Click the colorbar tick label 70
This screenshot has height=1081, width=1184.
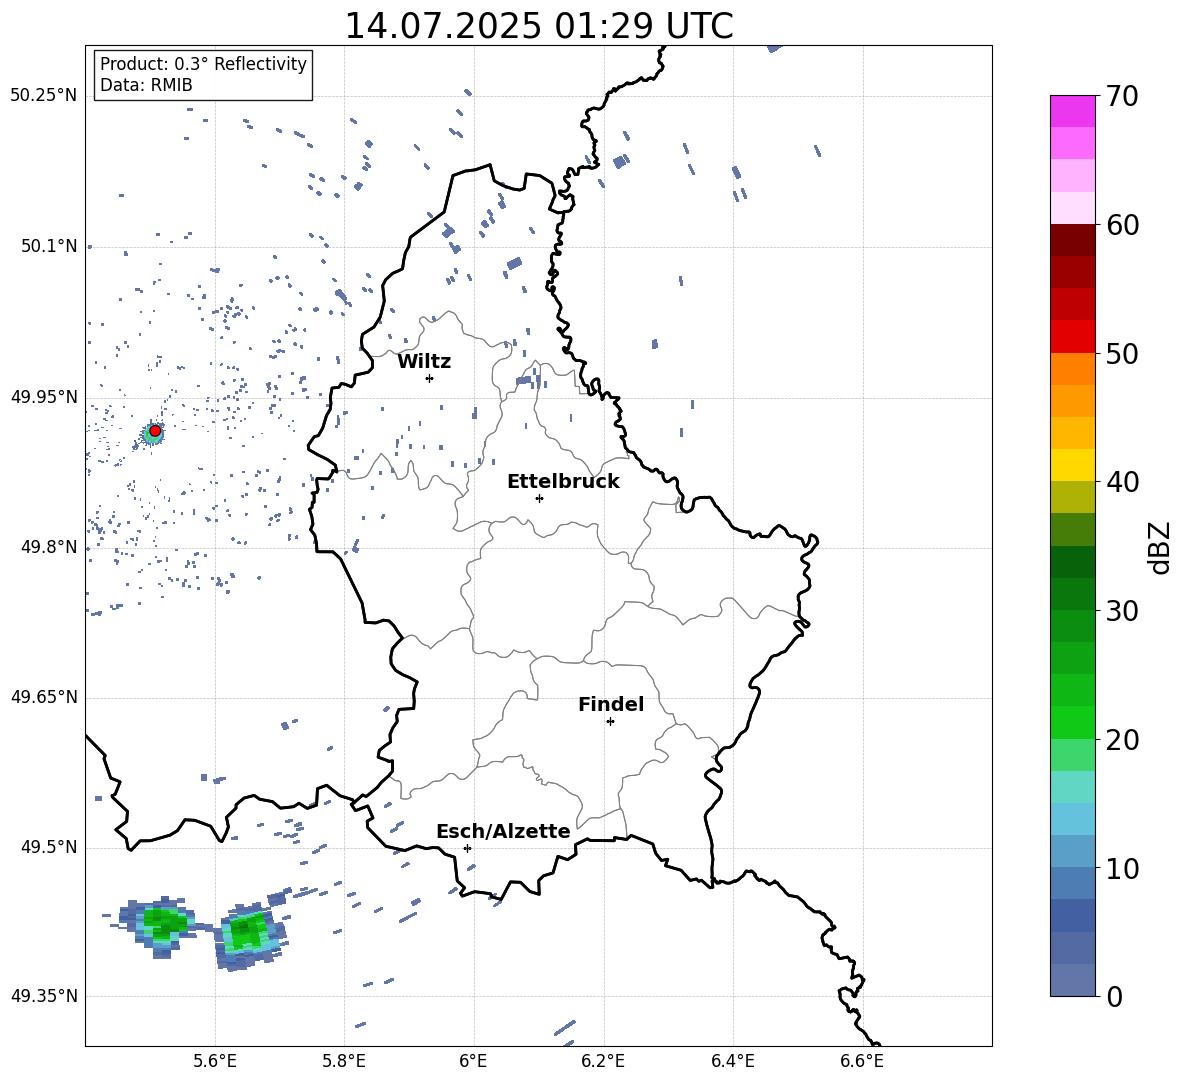(1122, 96)
